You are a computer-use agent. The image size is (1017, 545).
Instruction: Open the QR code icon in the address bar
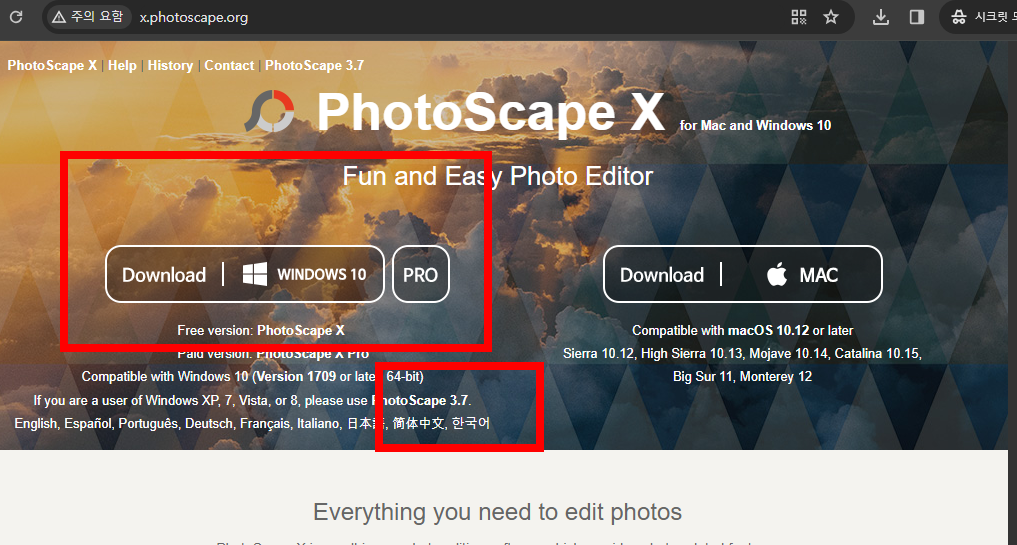tap(798, 18)
